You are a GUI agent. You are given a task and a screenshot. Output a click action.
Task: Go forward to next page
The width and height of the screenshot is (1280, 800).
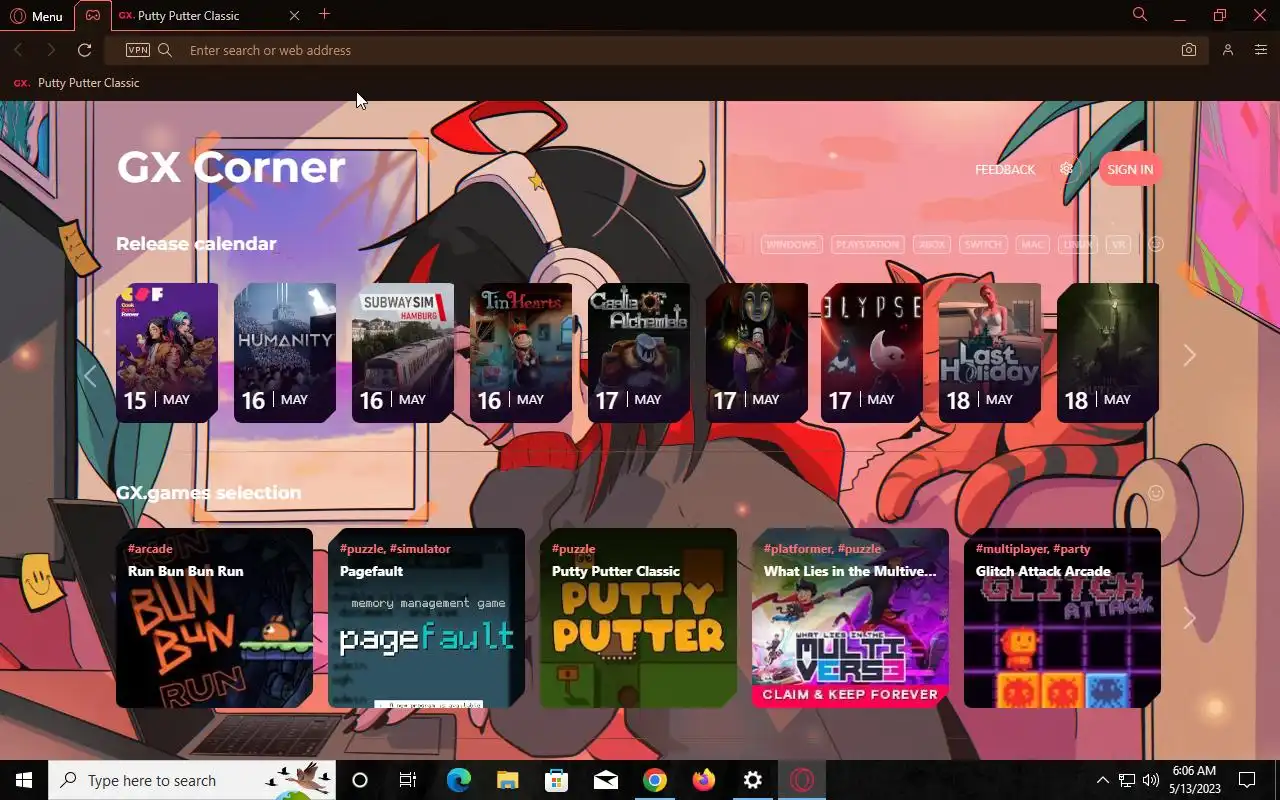click(51, 50)
